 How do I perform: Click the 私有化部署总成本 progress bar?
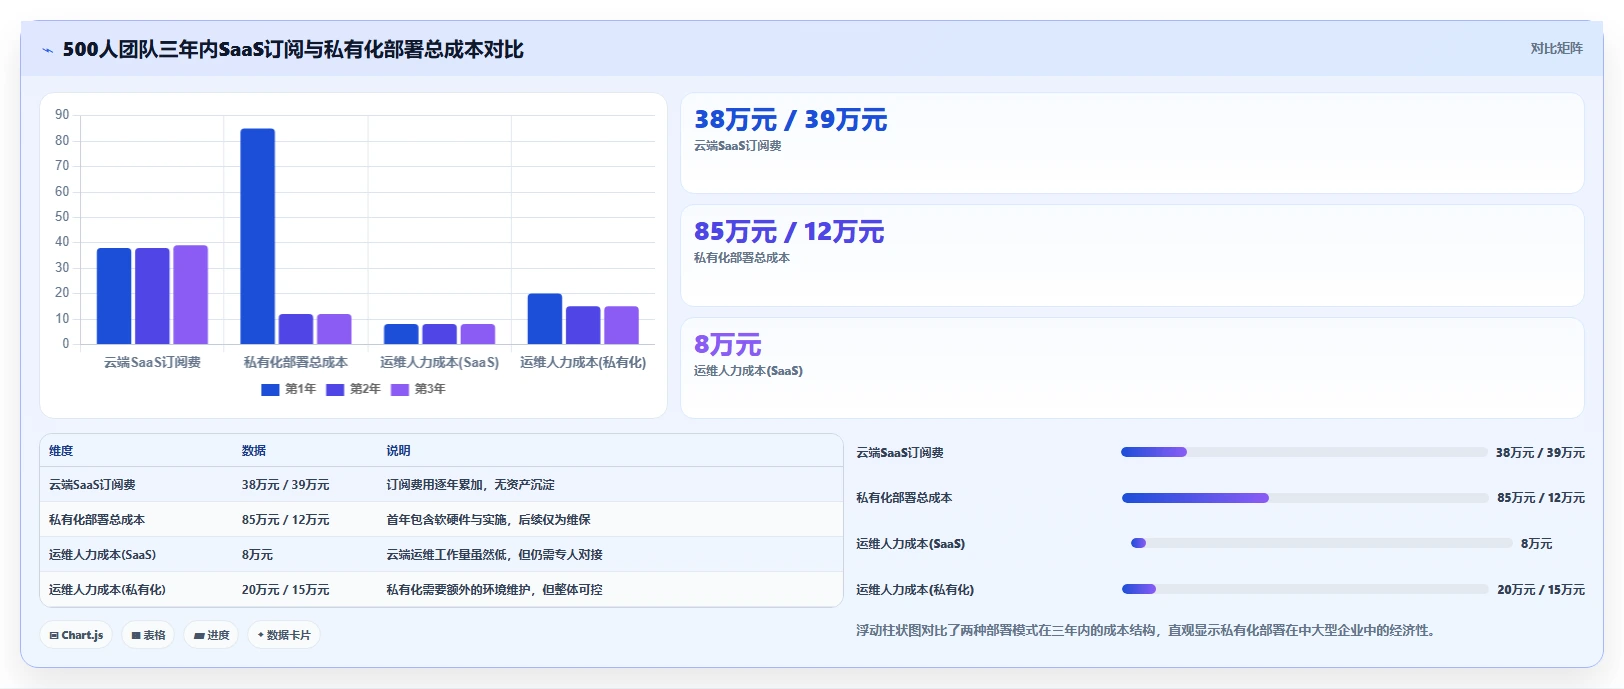click(x=1305, y=498)
